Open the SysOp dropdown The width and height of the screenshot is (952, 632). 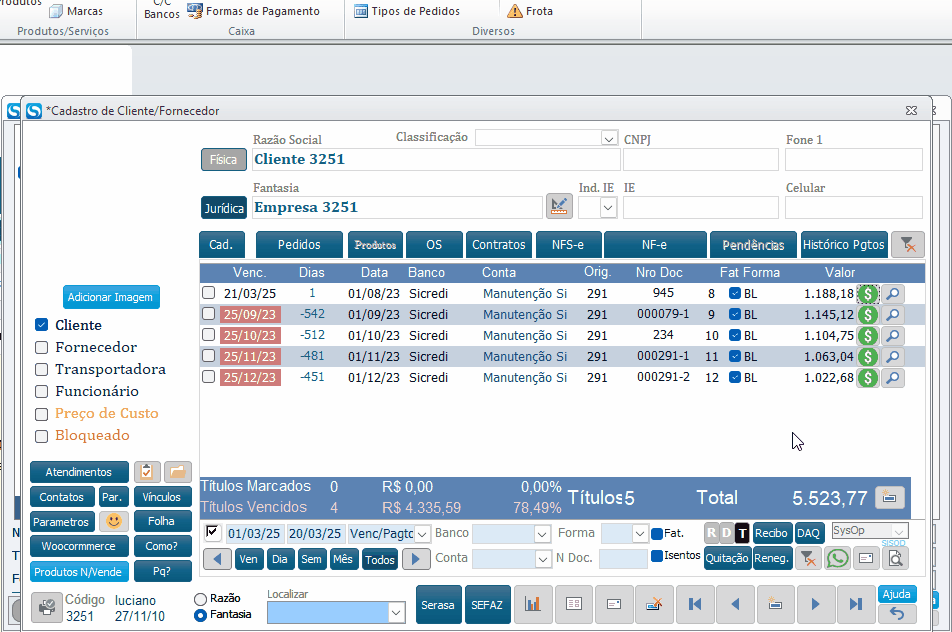point(899,531)
